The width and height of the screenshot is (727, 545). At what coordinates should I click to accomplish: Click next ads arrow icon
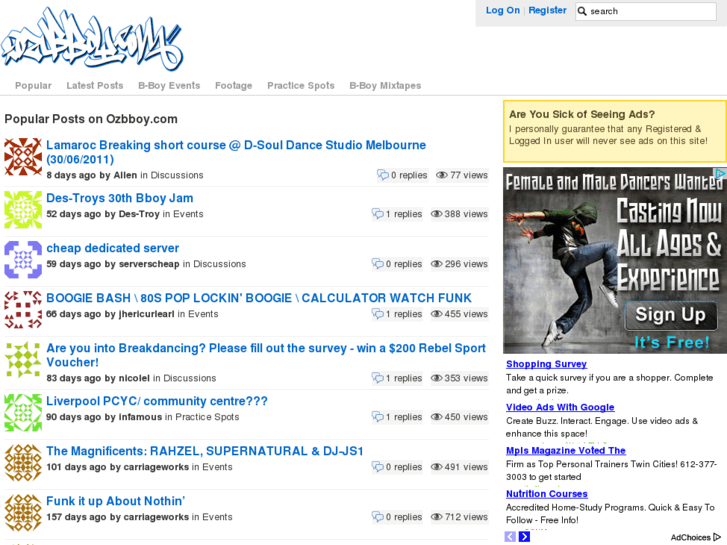(524, 537)
